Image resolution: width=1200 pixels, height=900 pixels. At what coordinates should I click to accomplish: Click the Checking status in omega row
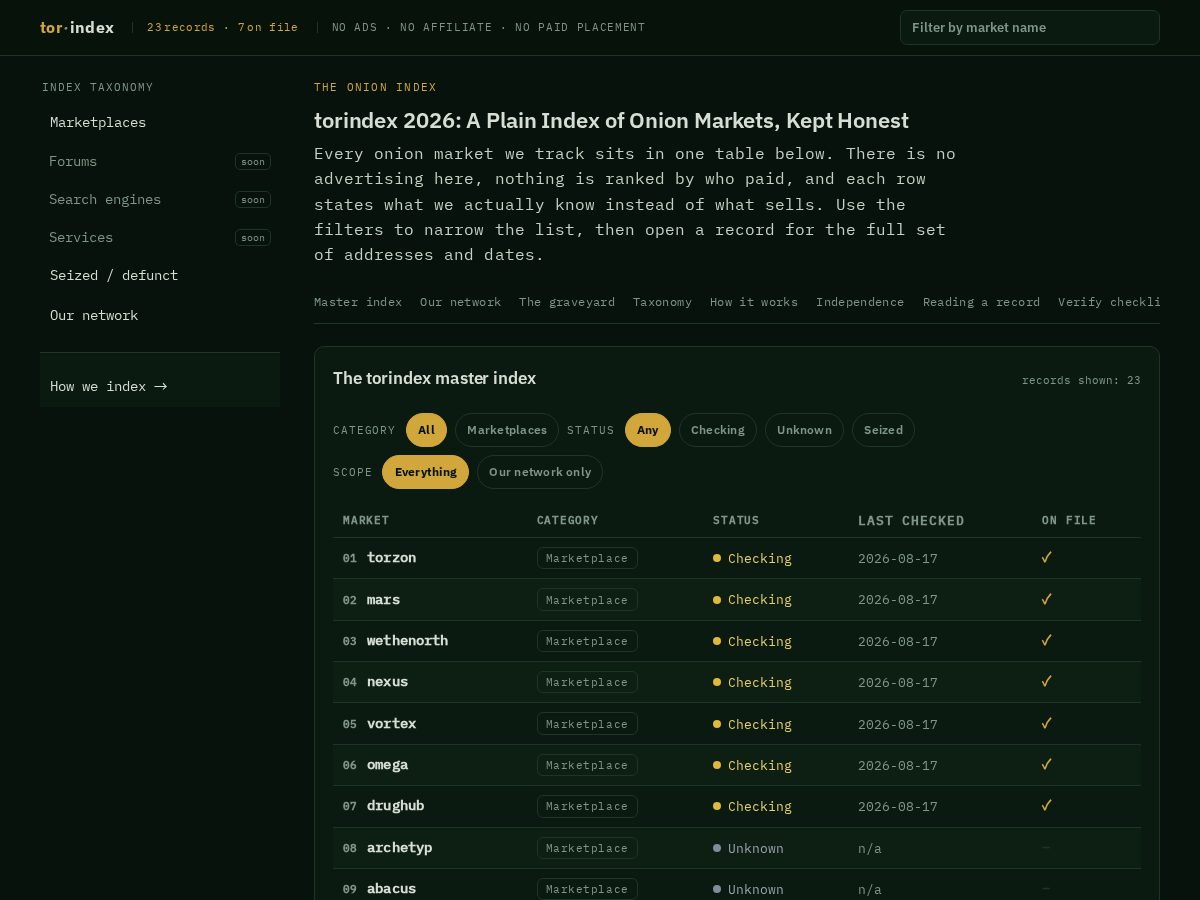(x=752, y=765)
